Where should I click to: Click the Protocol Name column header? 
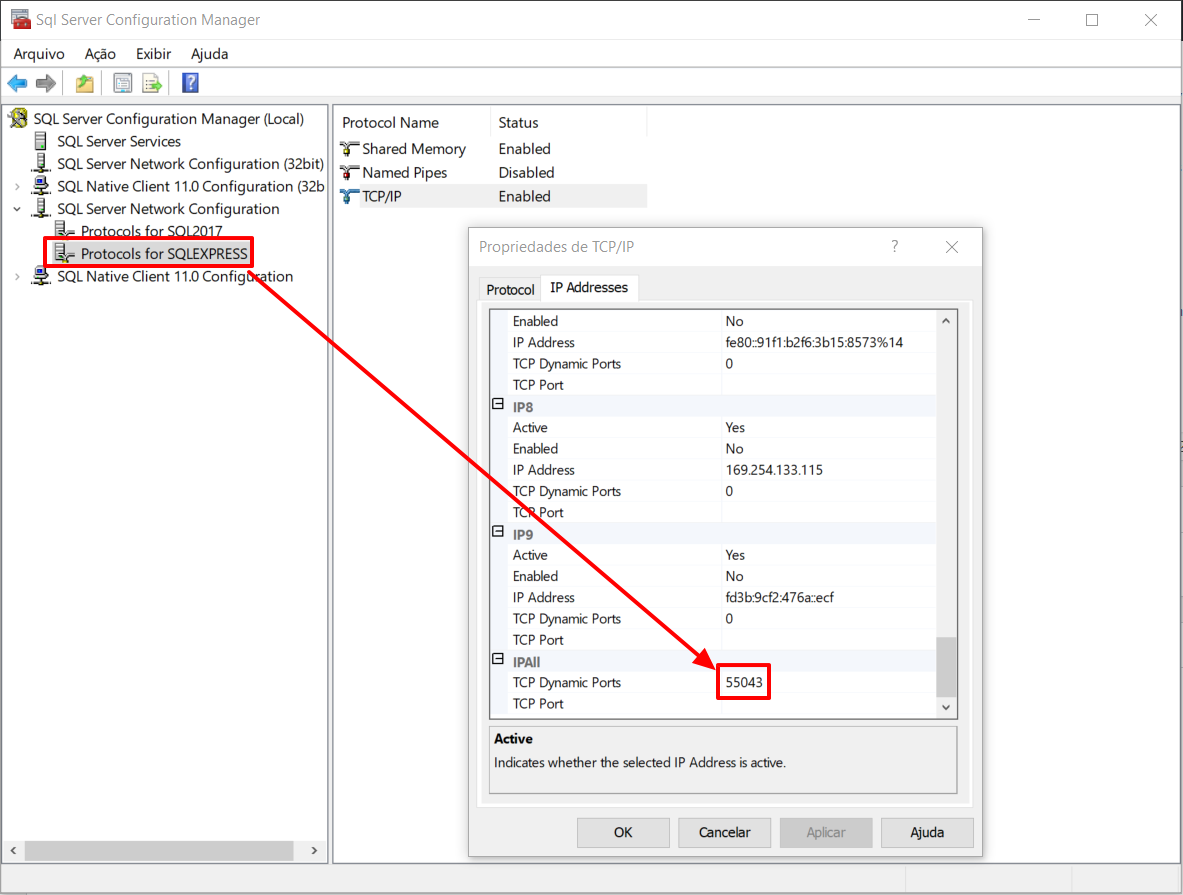412,122
